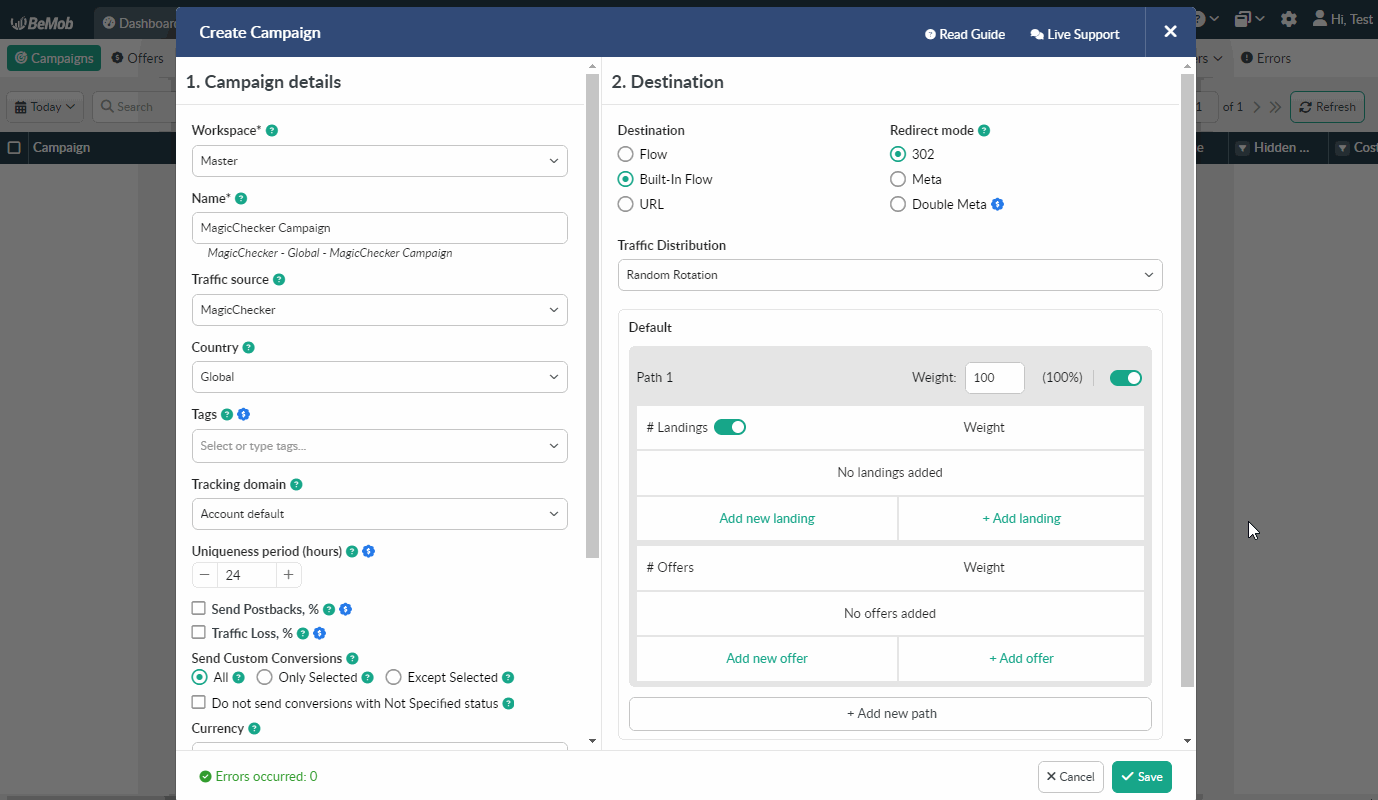Image resolution: width=1378 pixels, height=800 pixels.
Task: Click the help icon next to Currency
Action: [254, 729]
